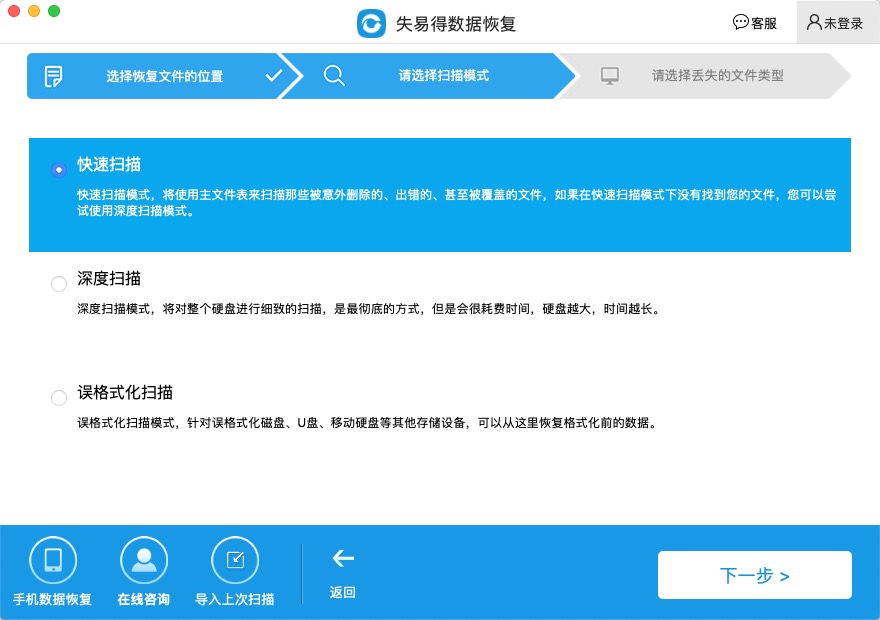Open 手机数据恢复 phone recovery icon

point(53,560)
